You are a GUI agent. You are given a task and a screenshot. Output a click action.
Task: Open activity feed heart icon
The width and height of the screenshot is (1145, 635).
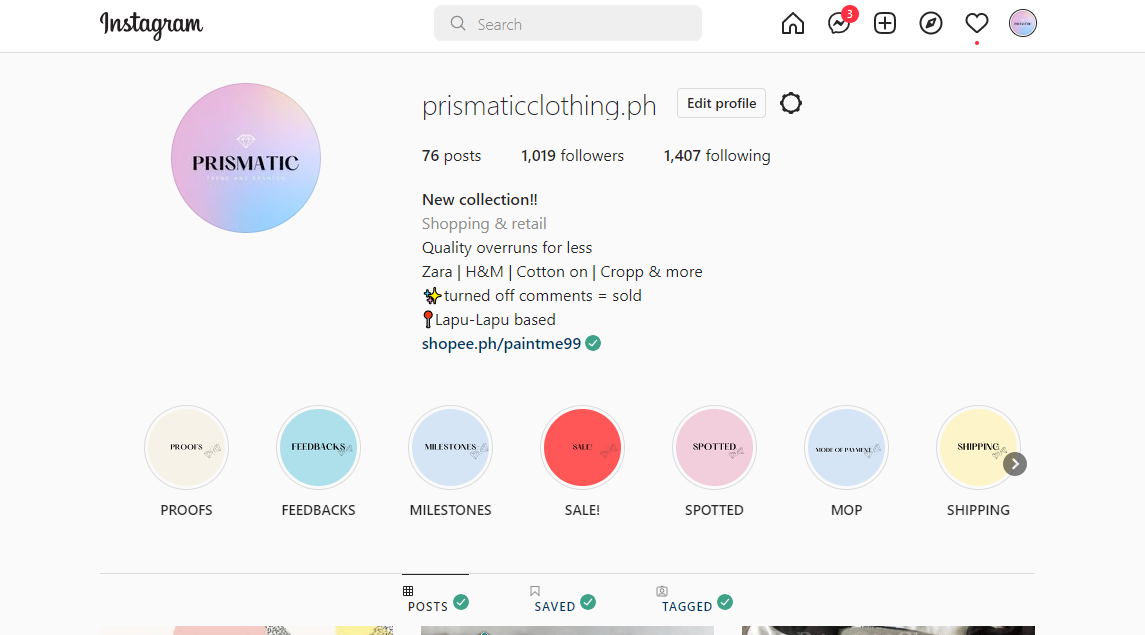pyautogui.click(x=977, y=24)
